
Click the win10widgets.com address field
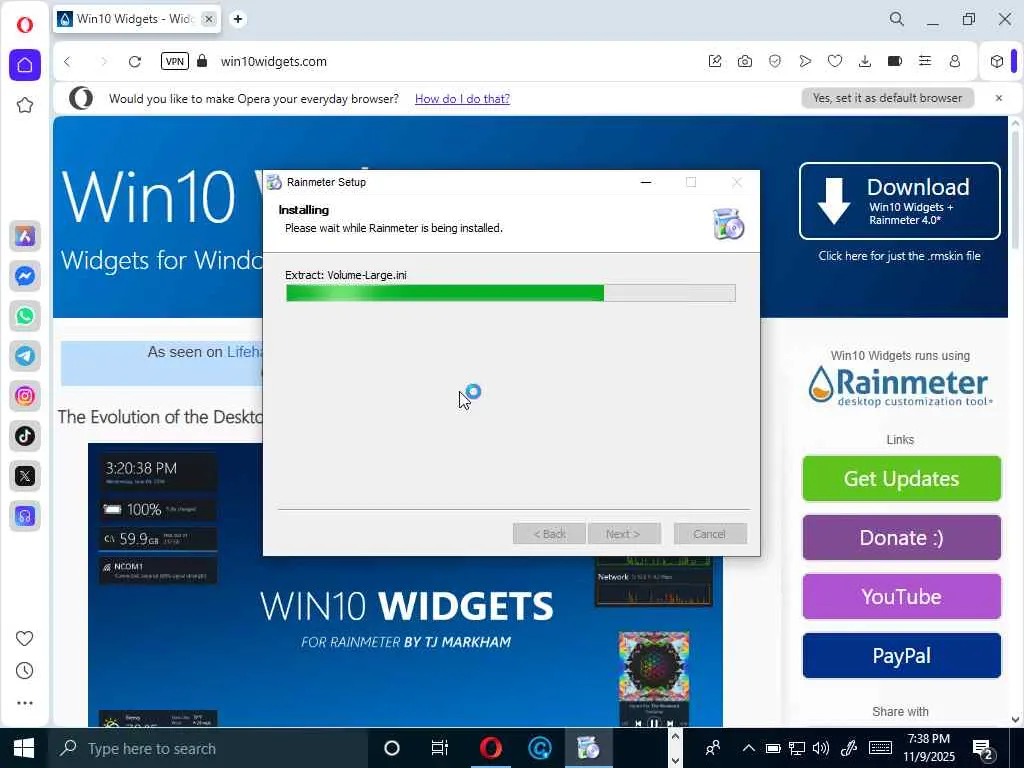tap(274, 61)
